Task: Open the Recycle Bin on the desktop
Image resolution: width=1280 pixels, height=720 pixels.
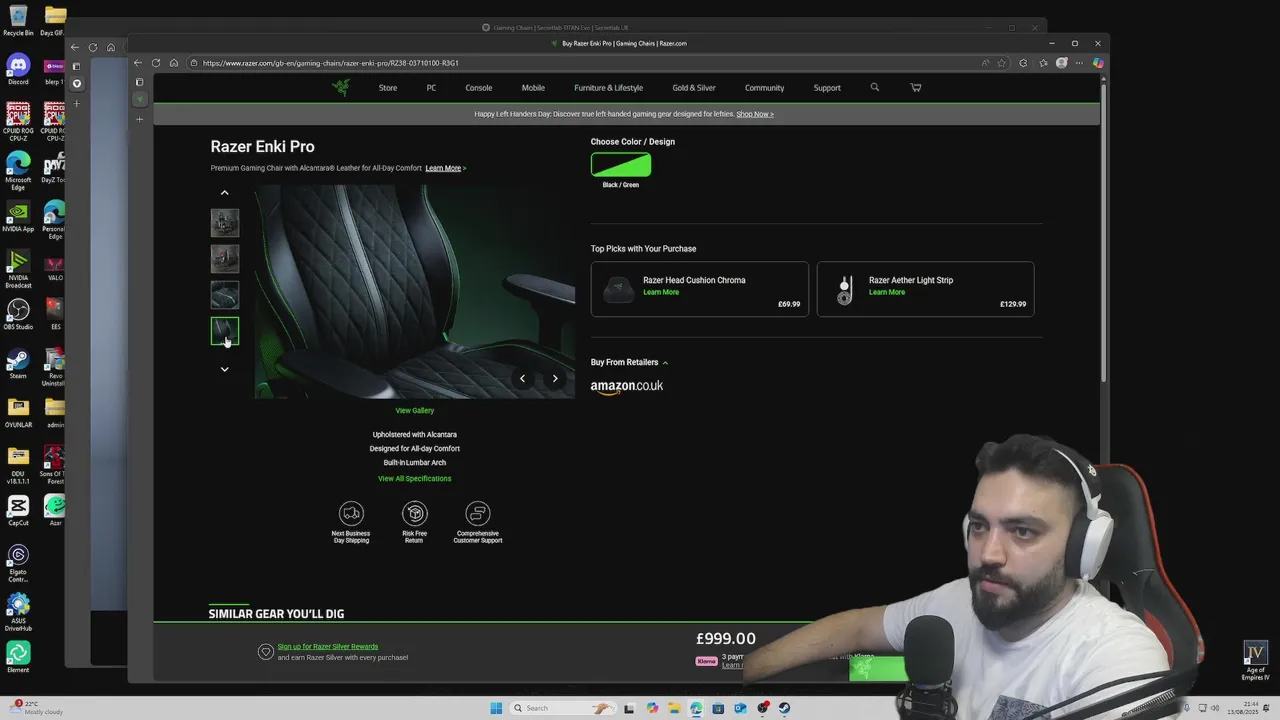Action: pos(18,20)
